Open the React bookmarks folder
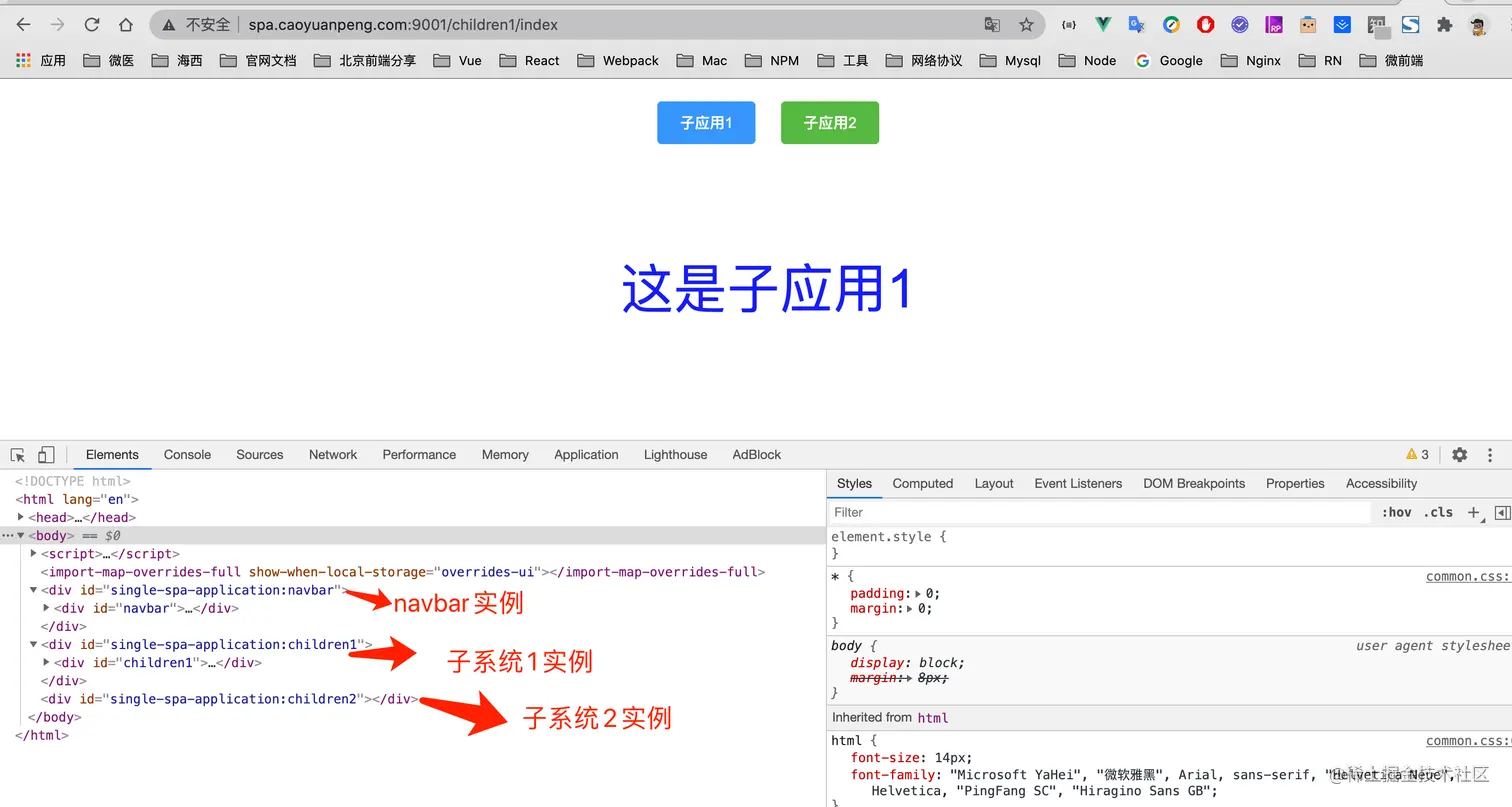This screenshot has height=807, width=1512. [530, 61]
